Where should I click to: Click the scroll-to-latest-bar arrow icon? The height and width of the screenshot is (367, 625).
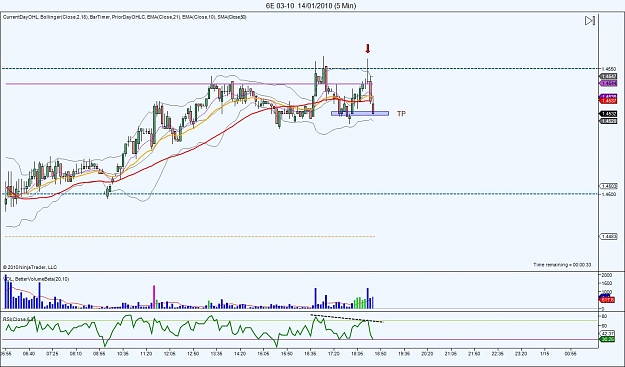click(x=590, y=21)
